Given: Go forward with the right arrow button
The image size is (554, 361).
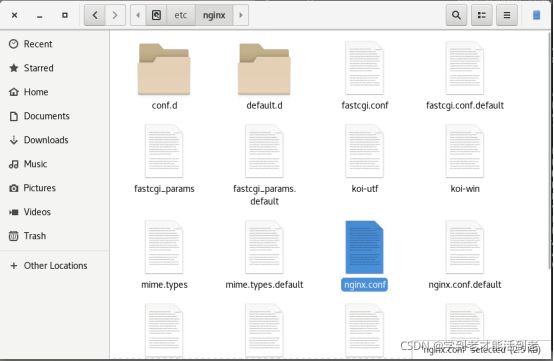Looking at the screenshot, I should point(115,15).
